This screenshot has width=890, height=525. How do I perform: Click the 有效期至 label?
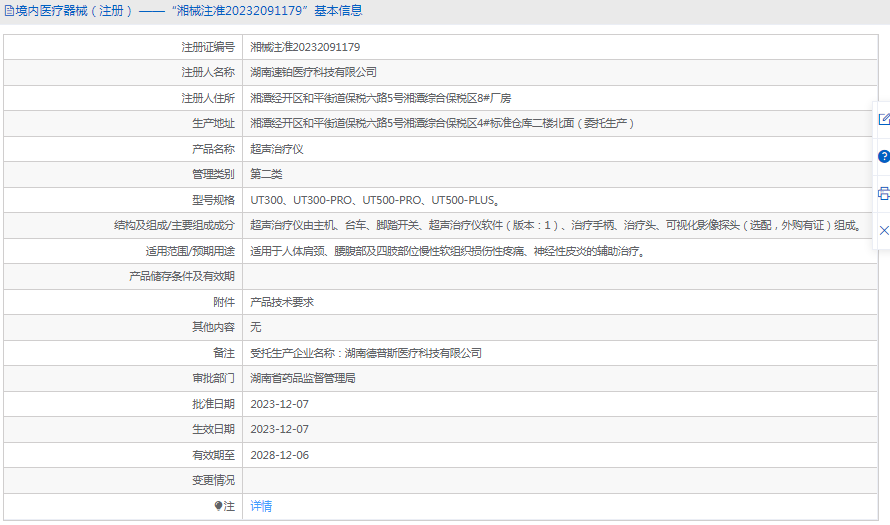[x=213, y=455]
